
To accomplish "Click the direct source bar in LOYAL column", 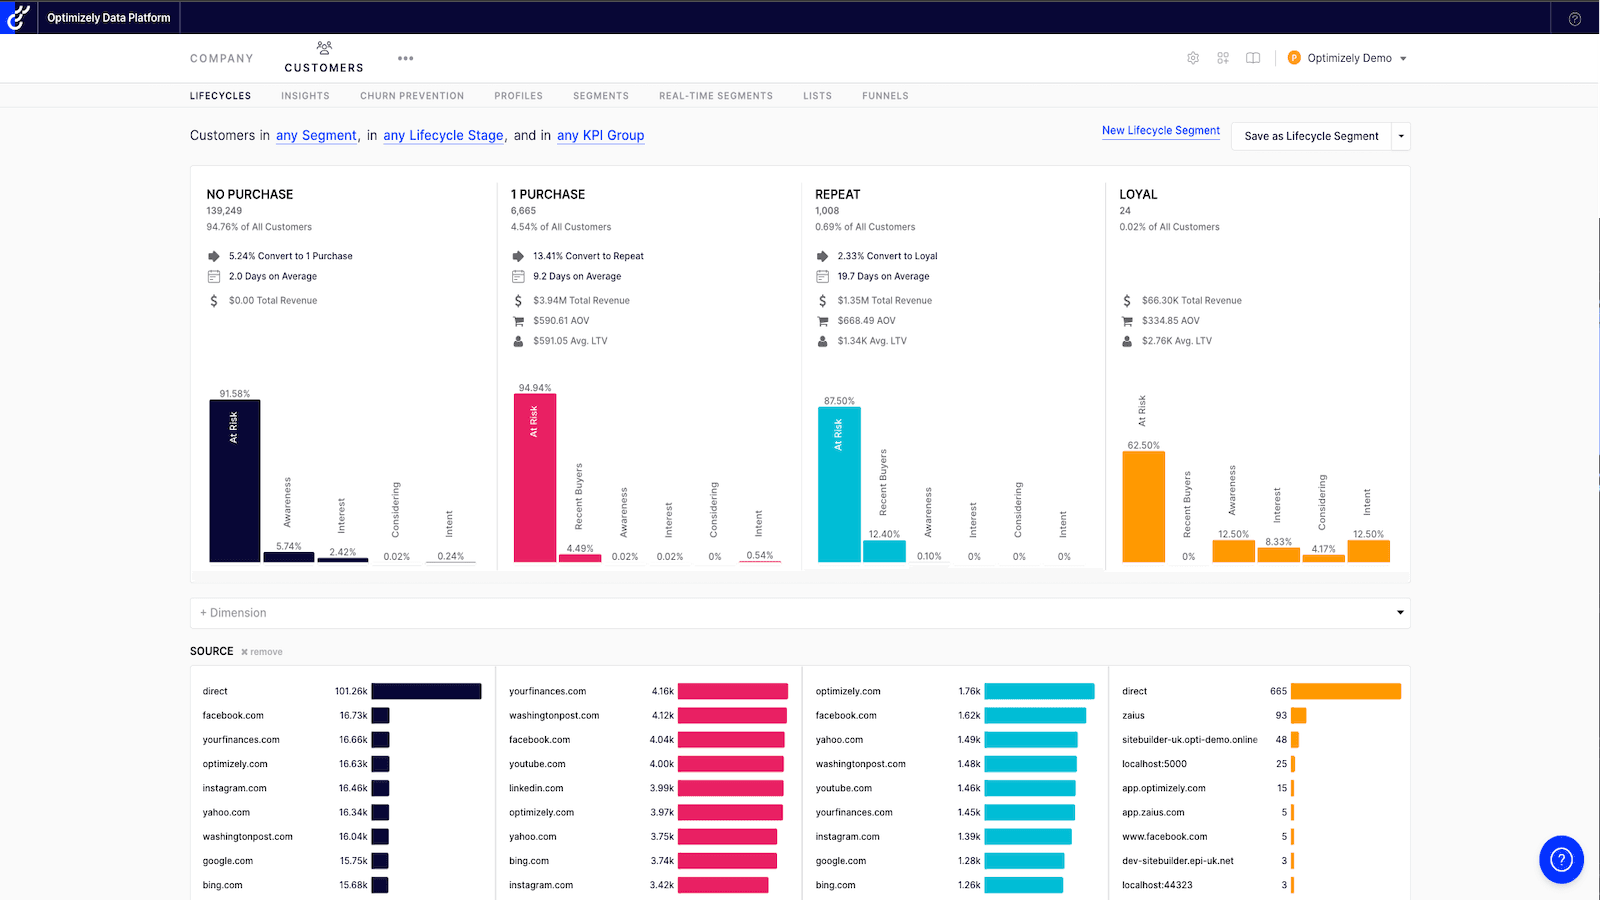I will tap(1345, 691).
